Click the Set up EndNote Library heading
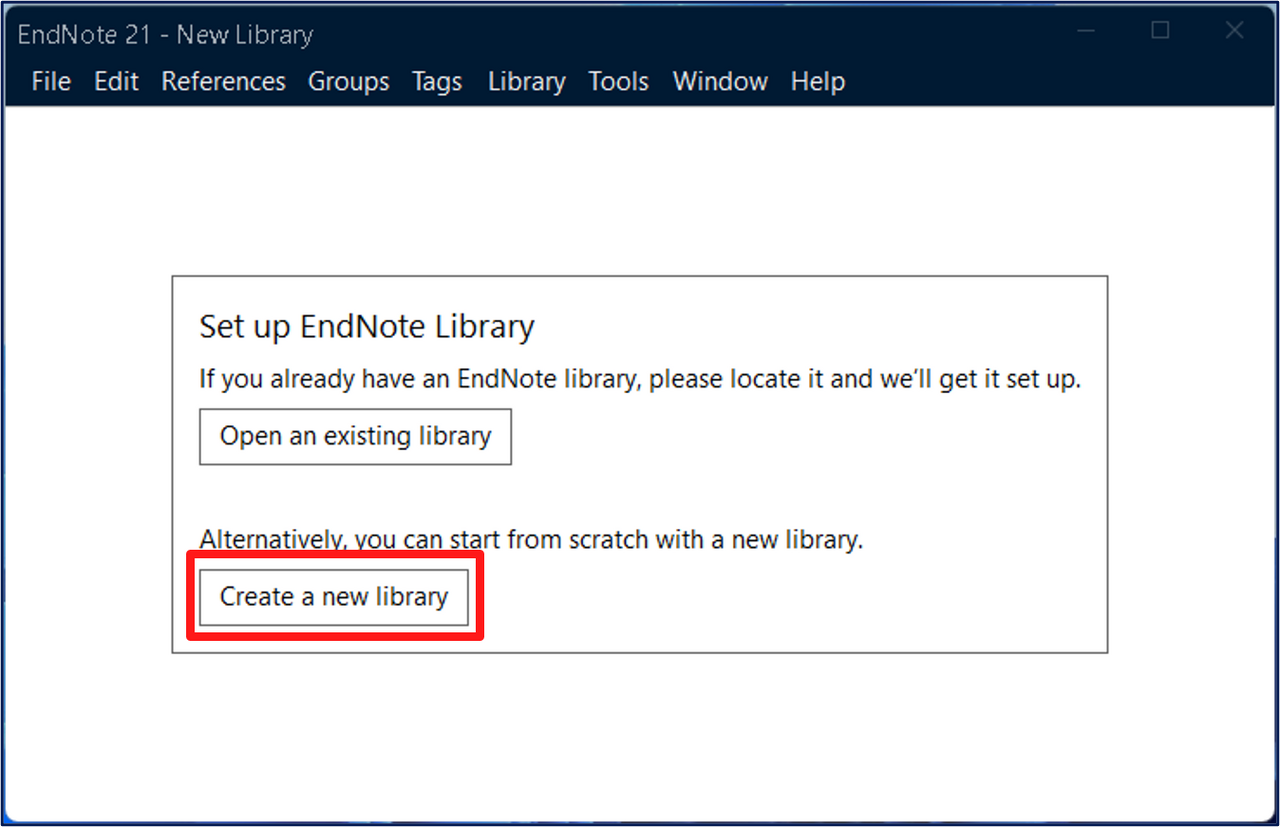This screenshot has height=827, width=1280. pos(366,327)
